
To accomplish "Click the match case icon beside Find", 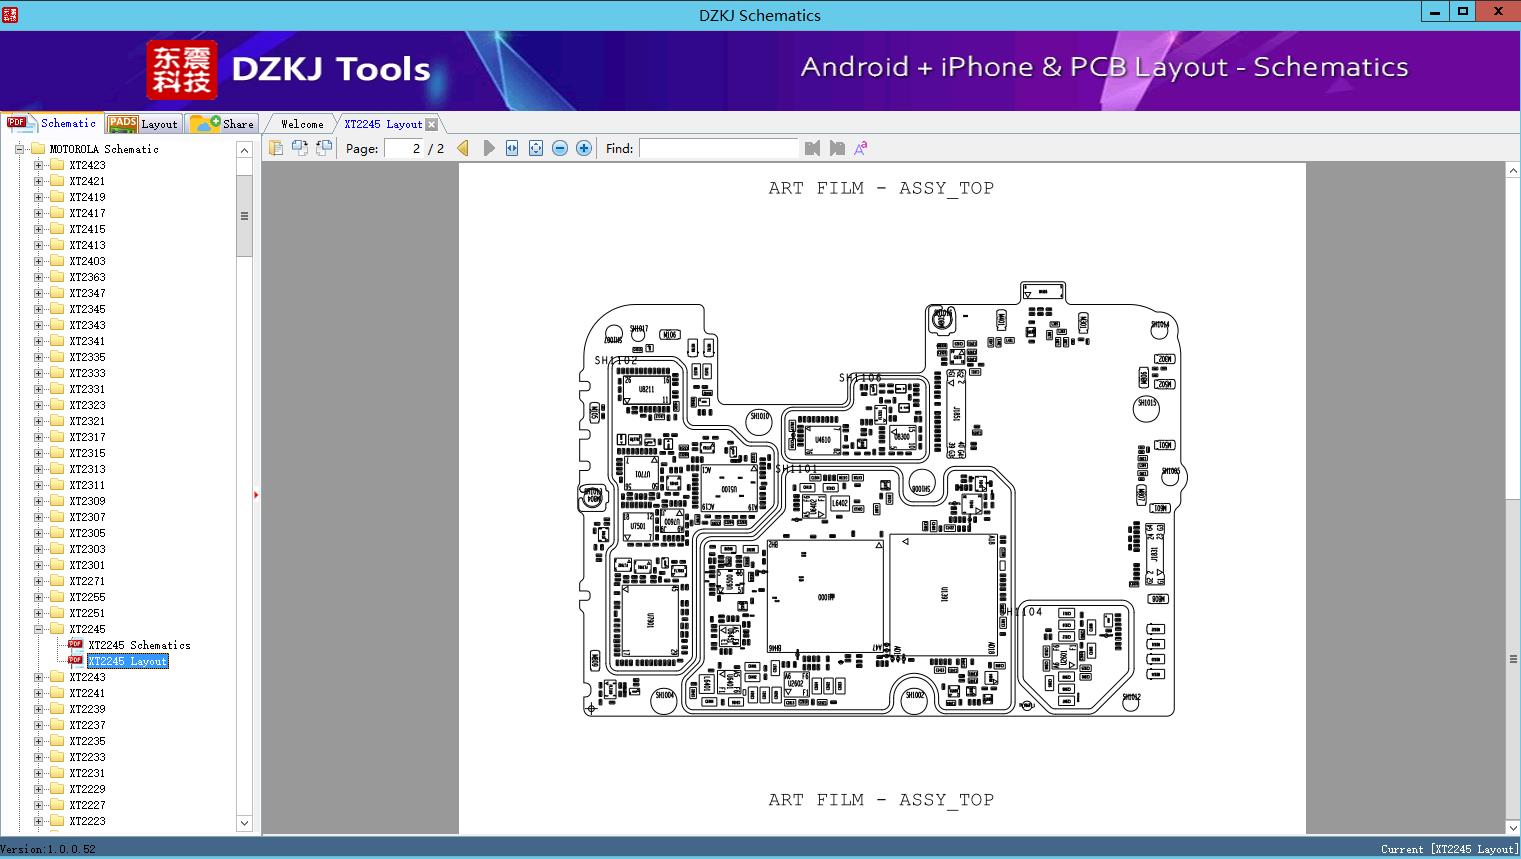I will coord(860,148).
